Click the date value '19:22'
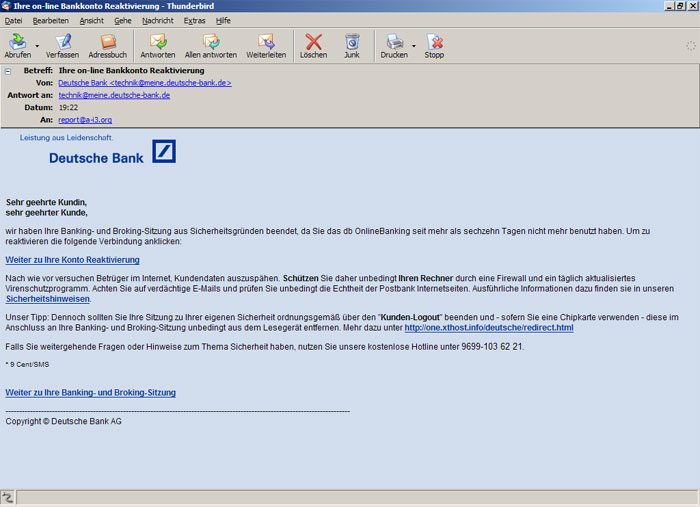700x507 pixels. [68, 108]
